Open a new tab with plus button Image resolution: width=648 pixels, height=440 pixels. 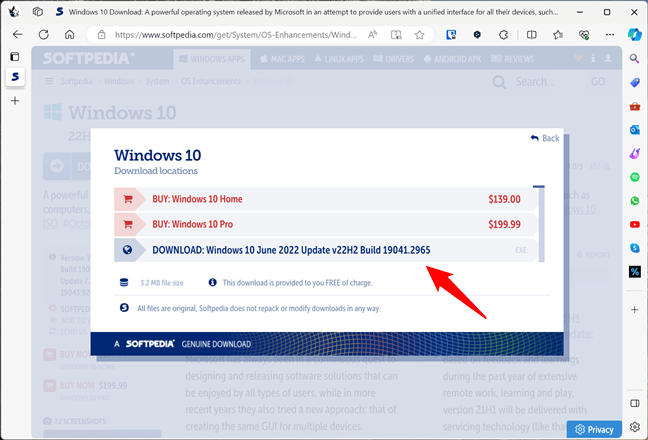pyautogui.click(x=15, y=100)
